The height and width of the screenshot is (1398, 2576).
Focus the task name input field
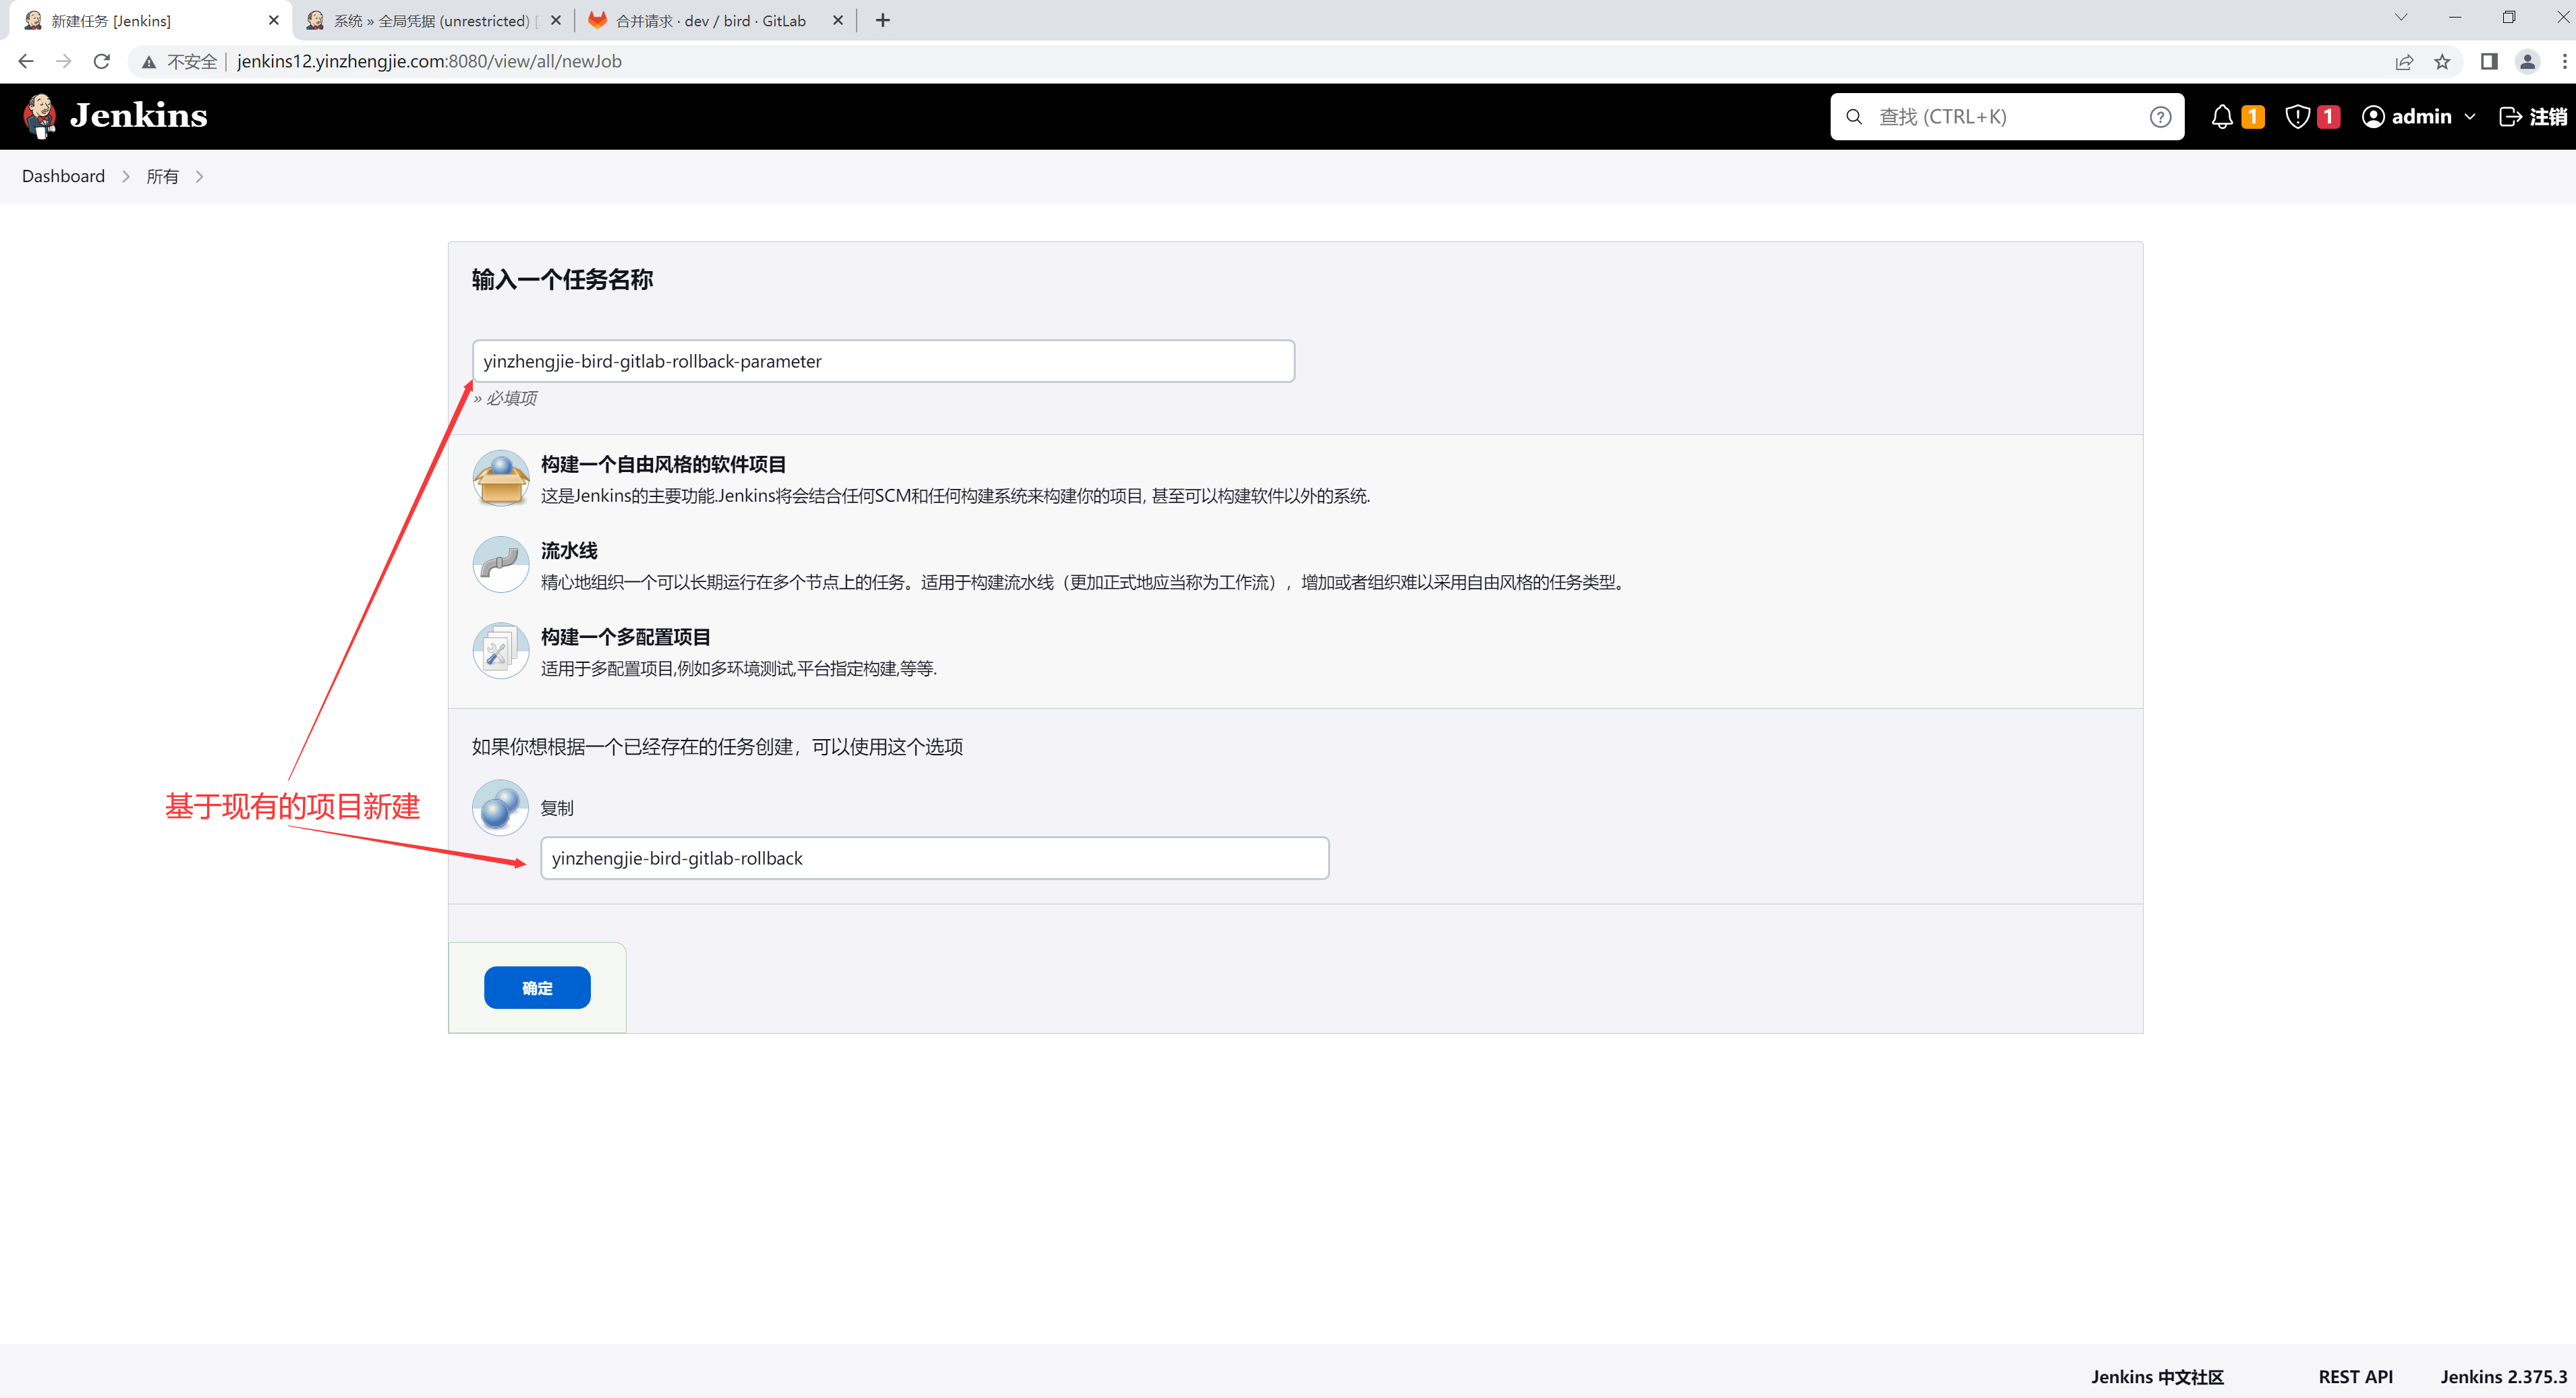882,361
